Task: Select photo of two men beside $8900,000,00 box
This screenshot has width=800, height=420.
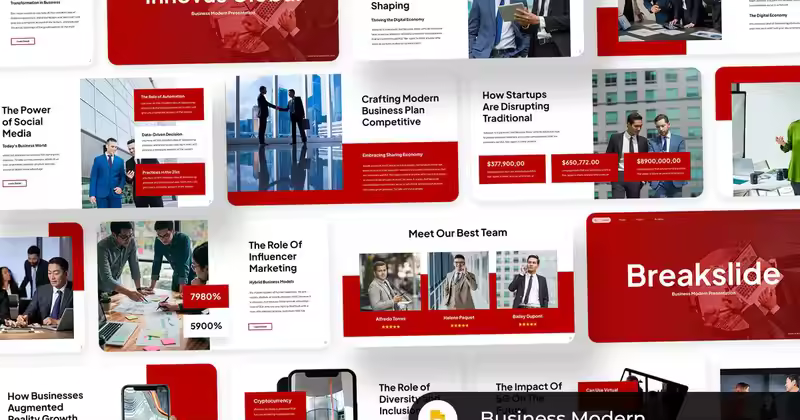Action: click(648, 134)
